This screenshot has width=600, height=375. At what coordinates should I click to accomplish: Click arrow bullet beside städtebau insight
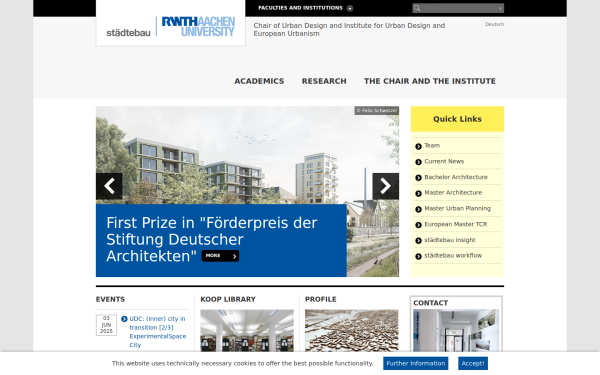click(418, 240)
